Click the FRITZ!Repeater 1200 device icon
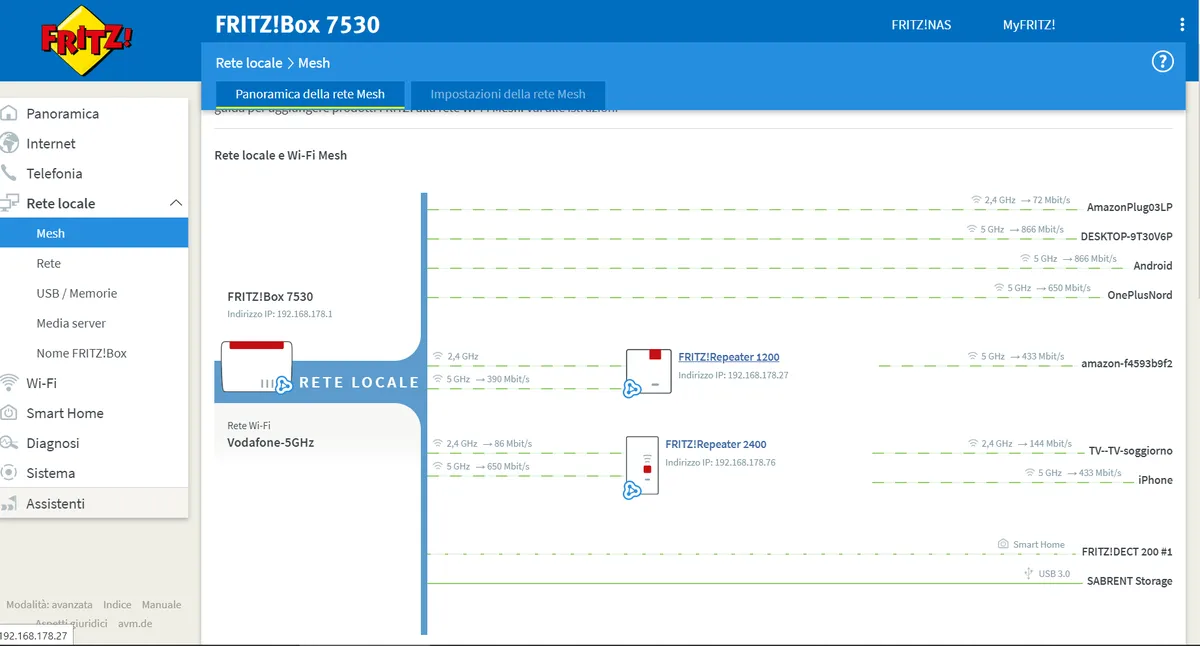1200x646 pixels. point(648,372)
